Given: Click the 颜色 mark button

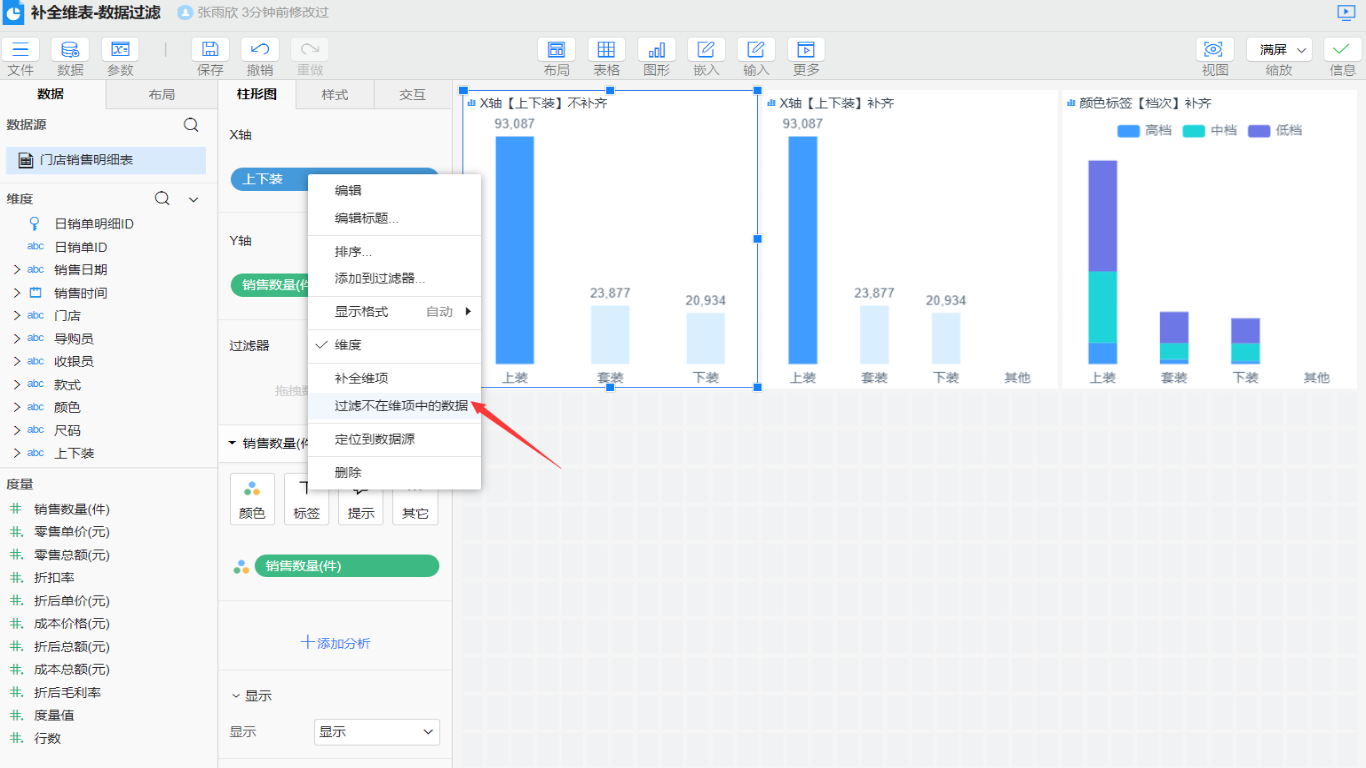Looking at the screenshot, I should [252, 498].
